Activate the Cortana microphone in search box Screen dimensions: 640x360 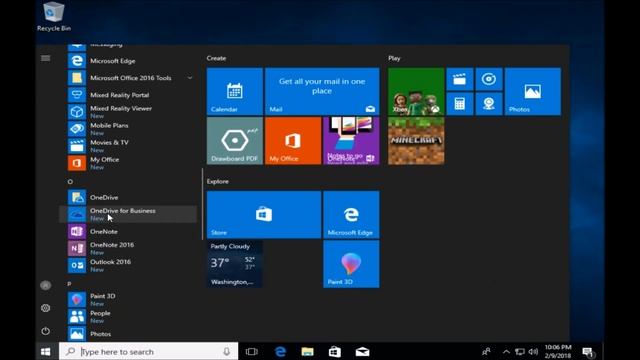(227, 351)
